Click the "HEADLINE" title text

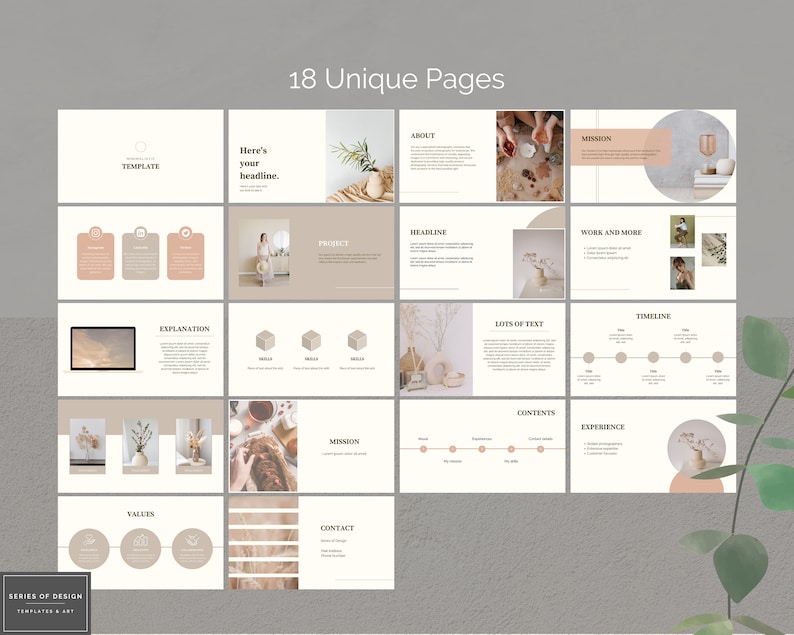tap(428, 232)
